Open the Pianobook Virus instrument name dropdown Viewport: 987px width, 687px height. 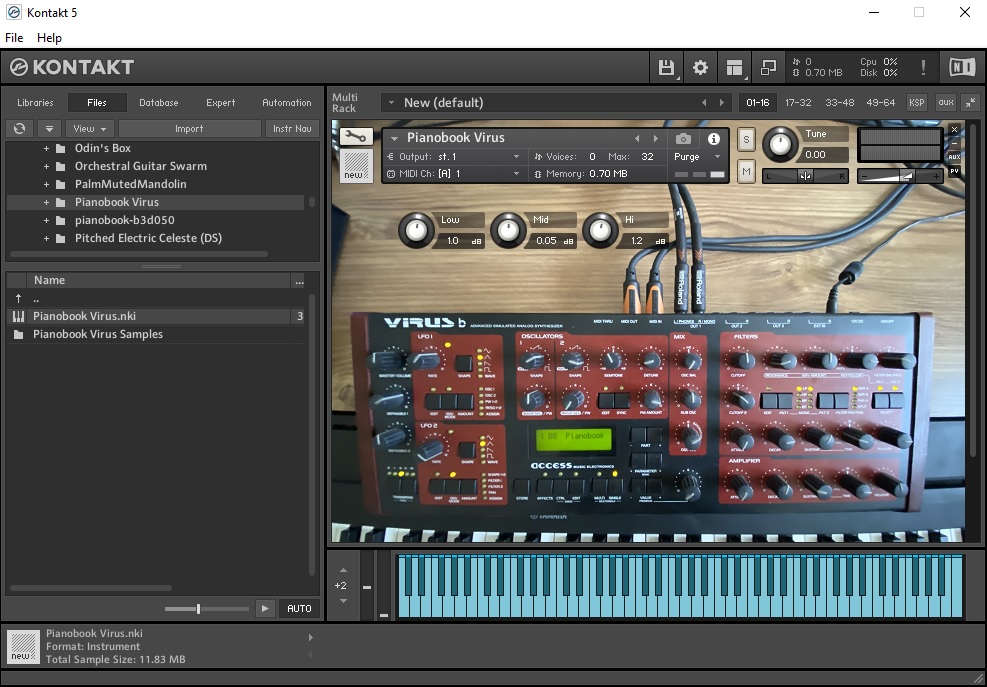pyautogui.click(x=395, y=139)
